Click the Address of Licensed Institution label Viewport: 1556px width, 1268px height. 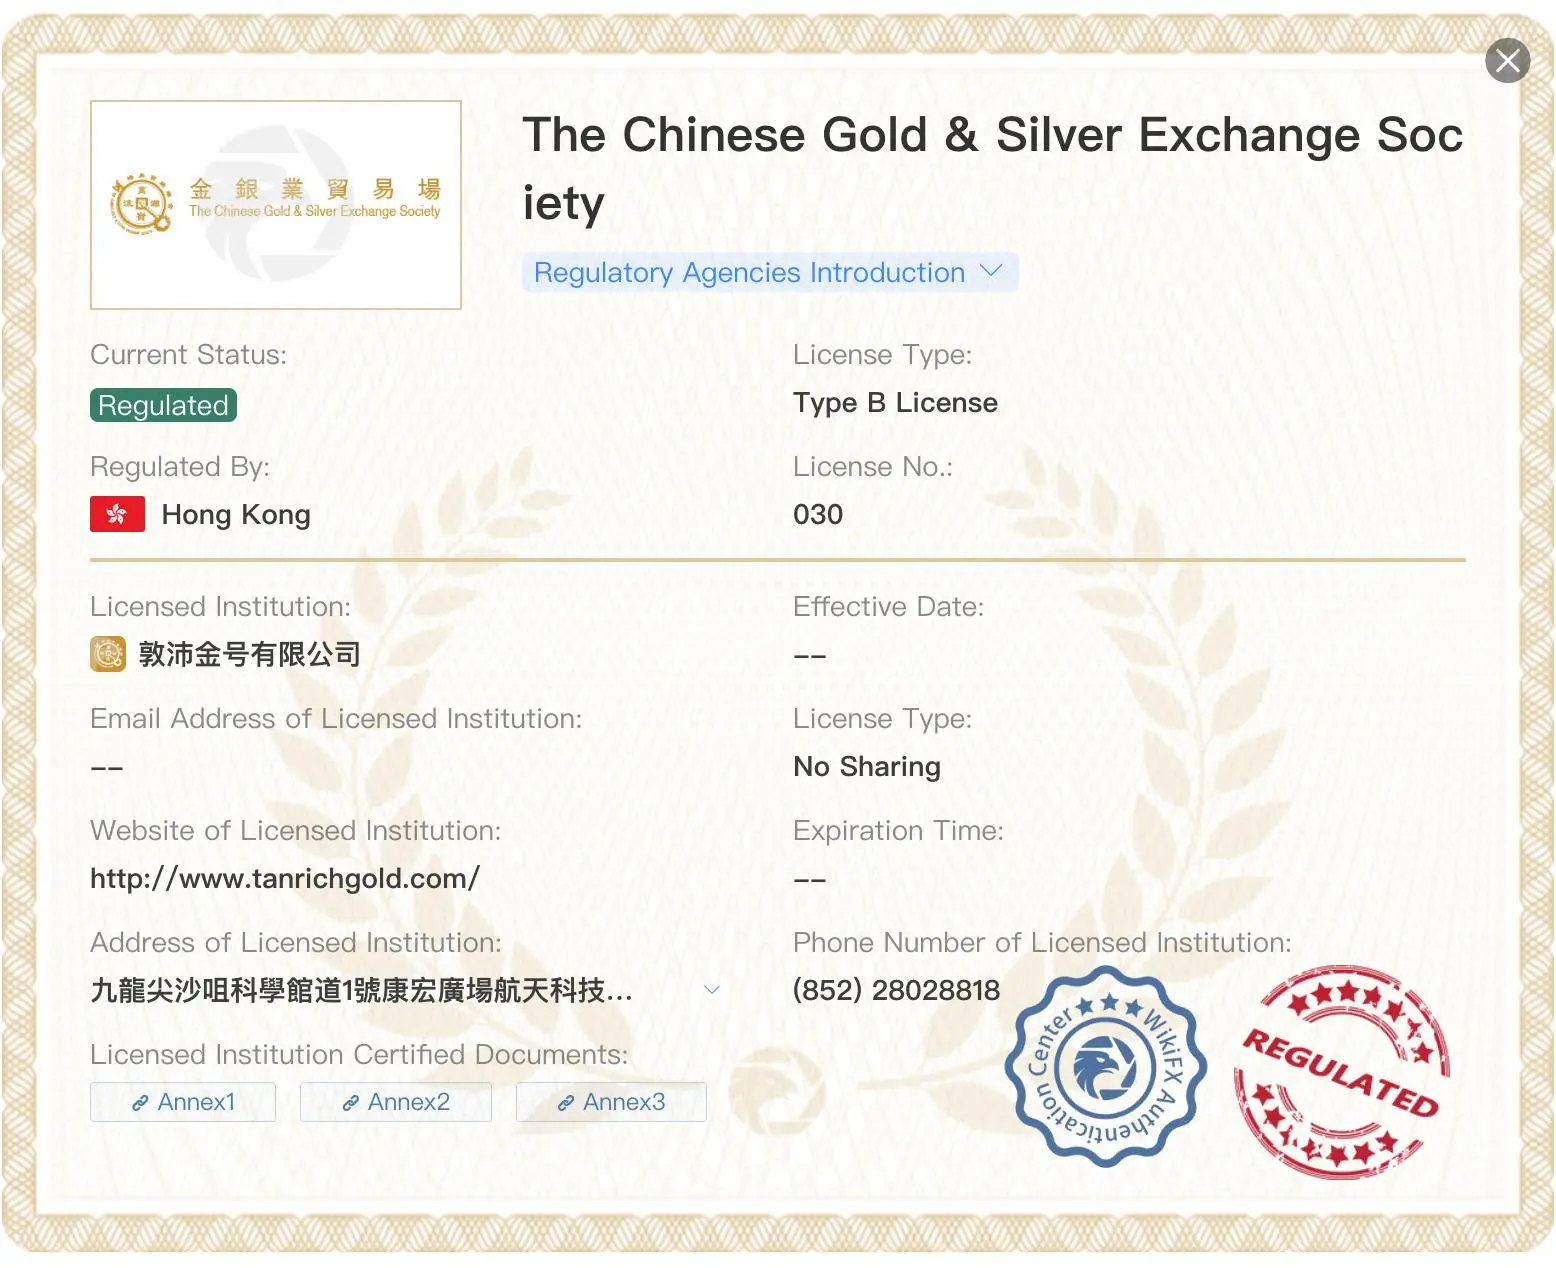click(x=296, y=942)
